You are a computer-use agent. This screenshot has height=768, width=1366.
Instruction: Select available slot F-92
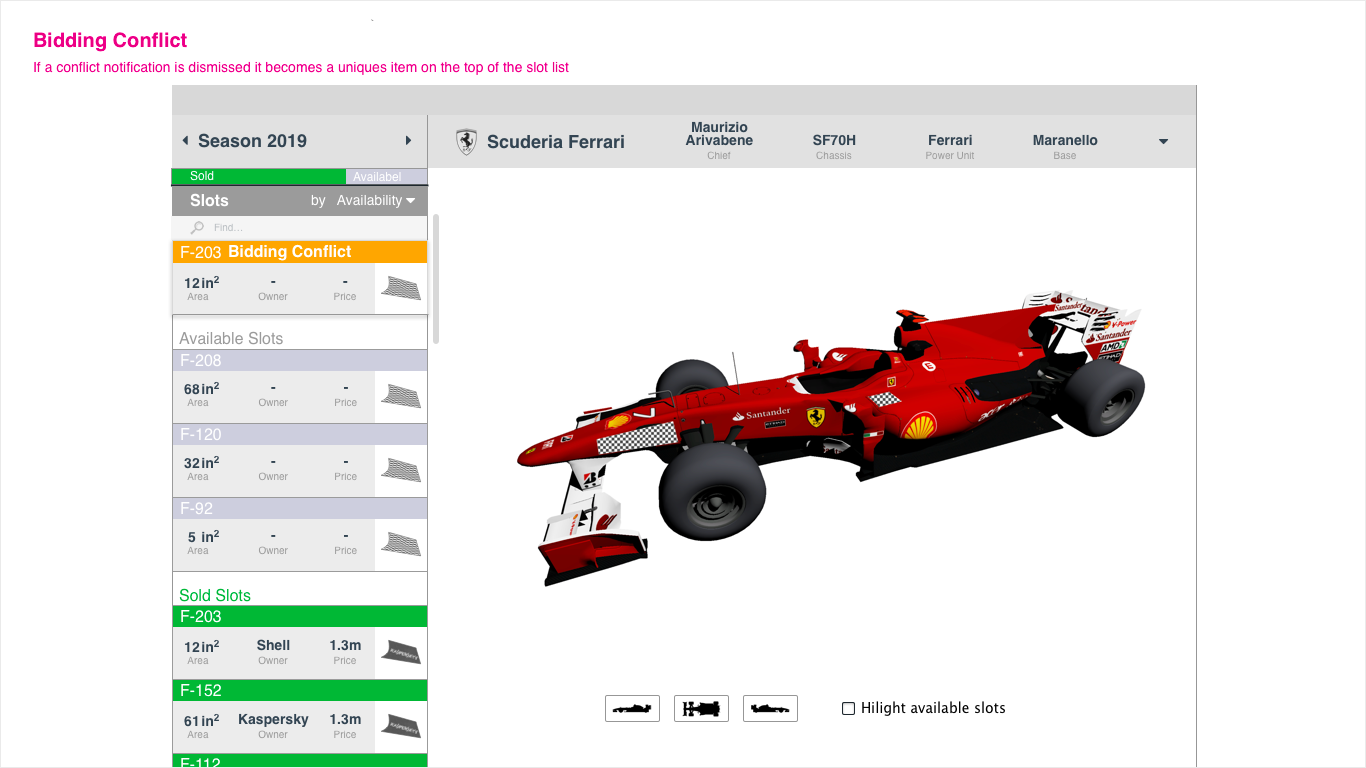click(x=300, y=508)
